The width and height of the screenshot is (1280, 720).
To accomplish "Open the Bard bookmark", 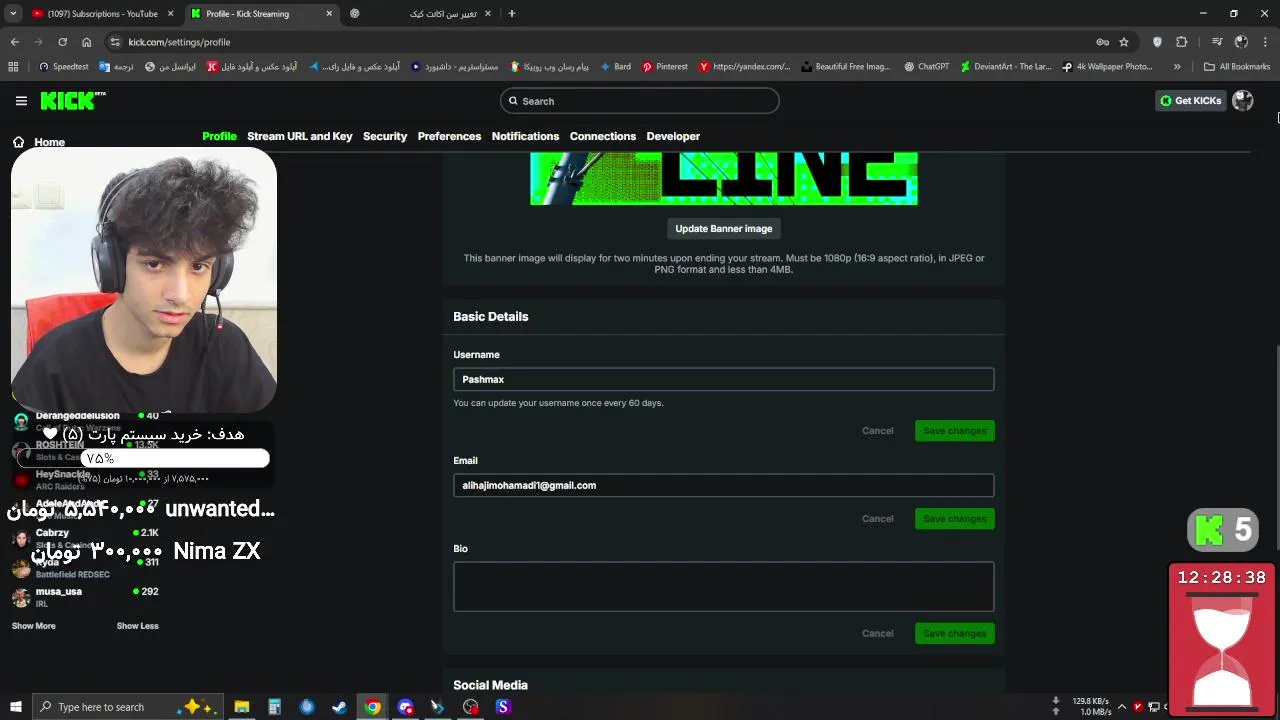I will tap(615, 67).
